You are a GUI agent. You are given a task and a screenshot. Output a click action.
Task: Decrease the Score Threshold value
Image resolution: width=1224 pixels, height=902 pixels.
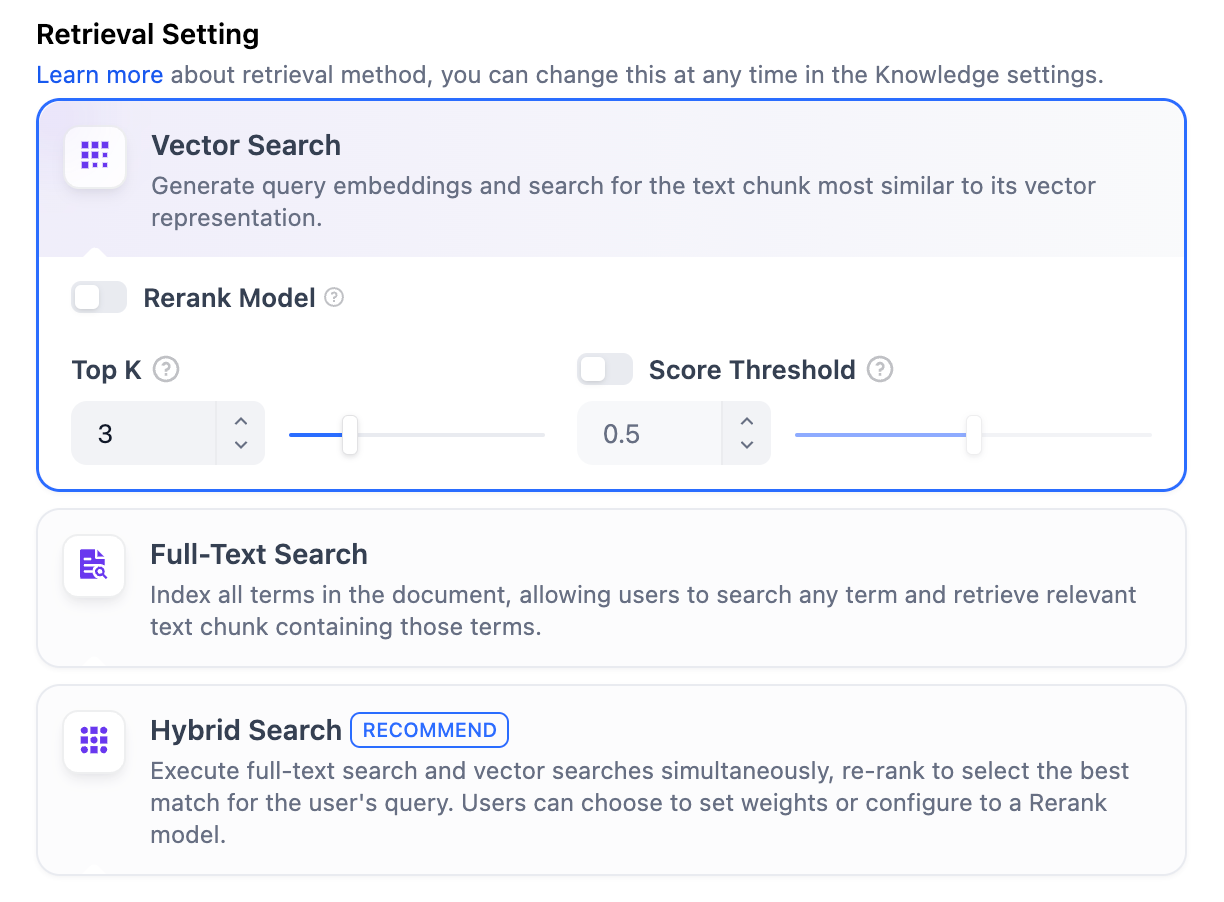click(x=747, y=445)
